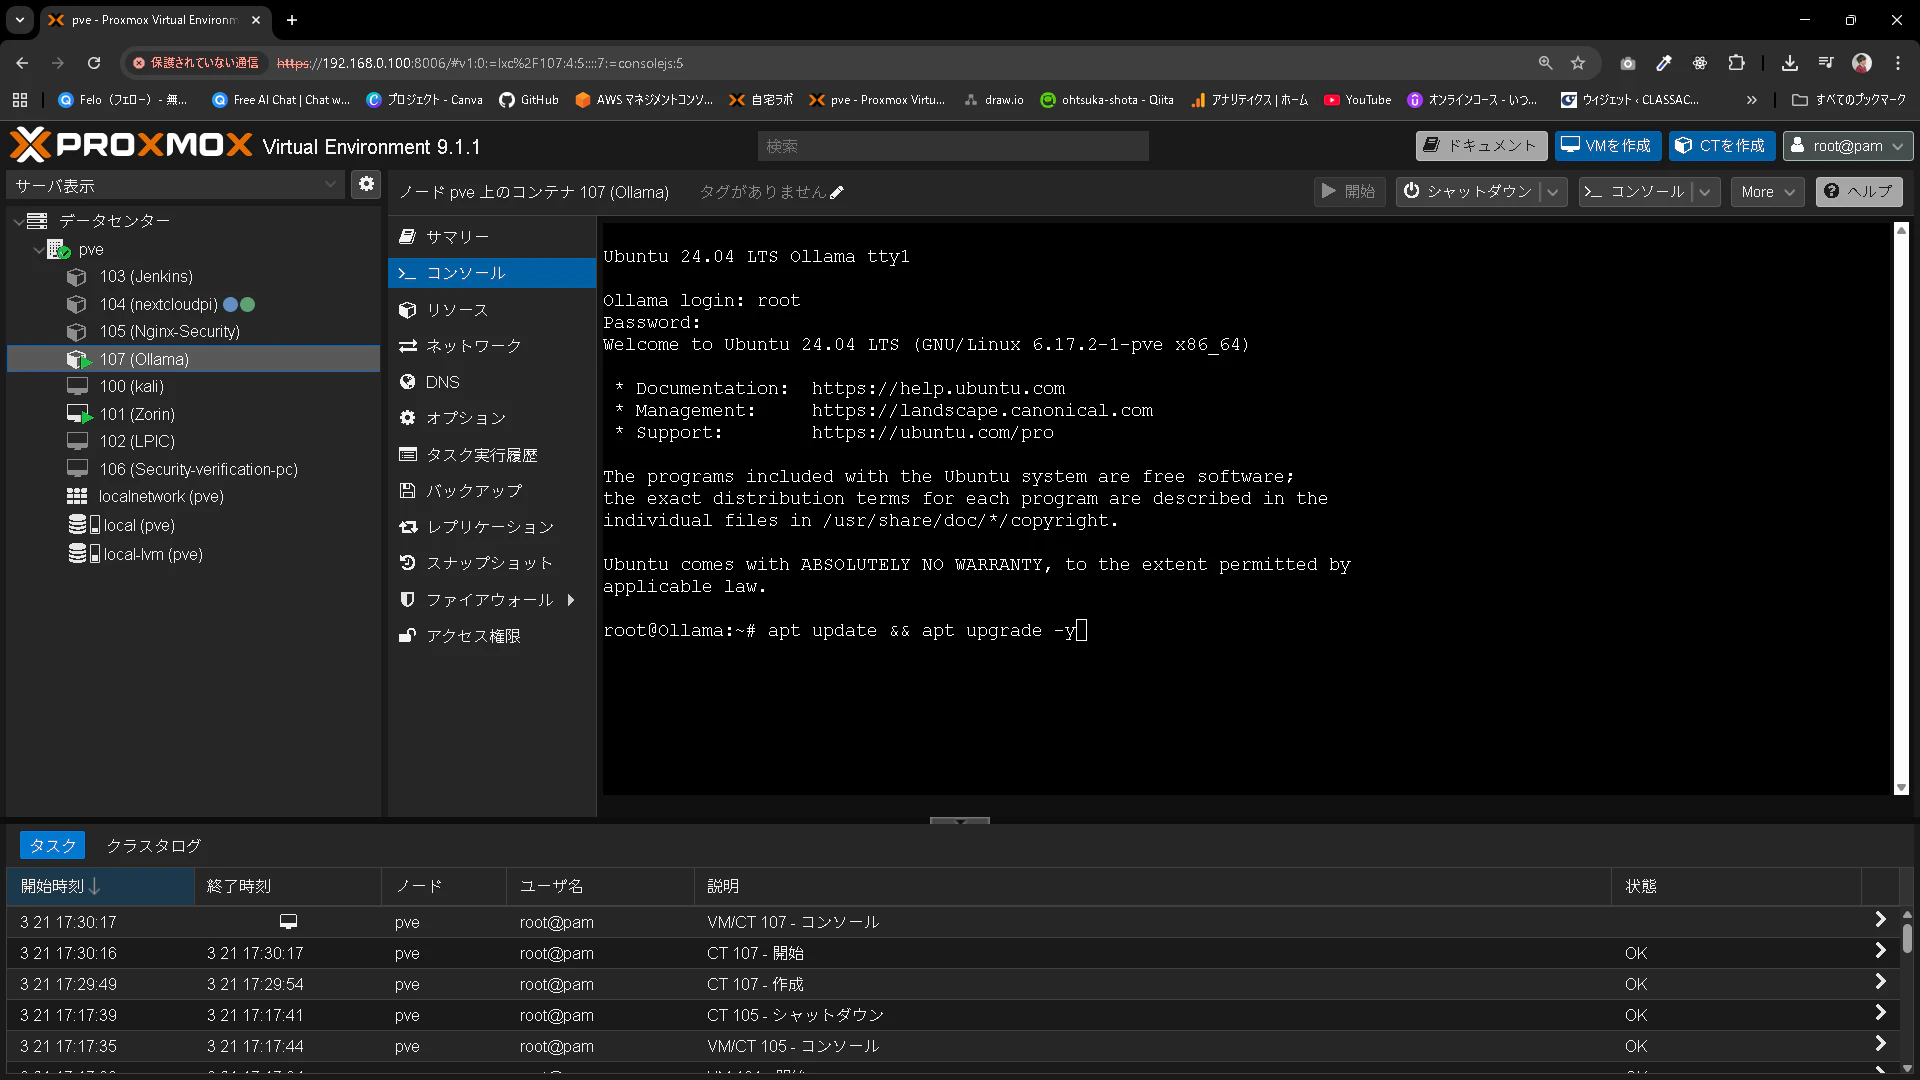The image size is (1920, 1080).
Task: Select the 101 (Zorin) VM
Action: (137, 414)
